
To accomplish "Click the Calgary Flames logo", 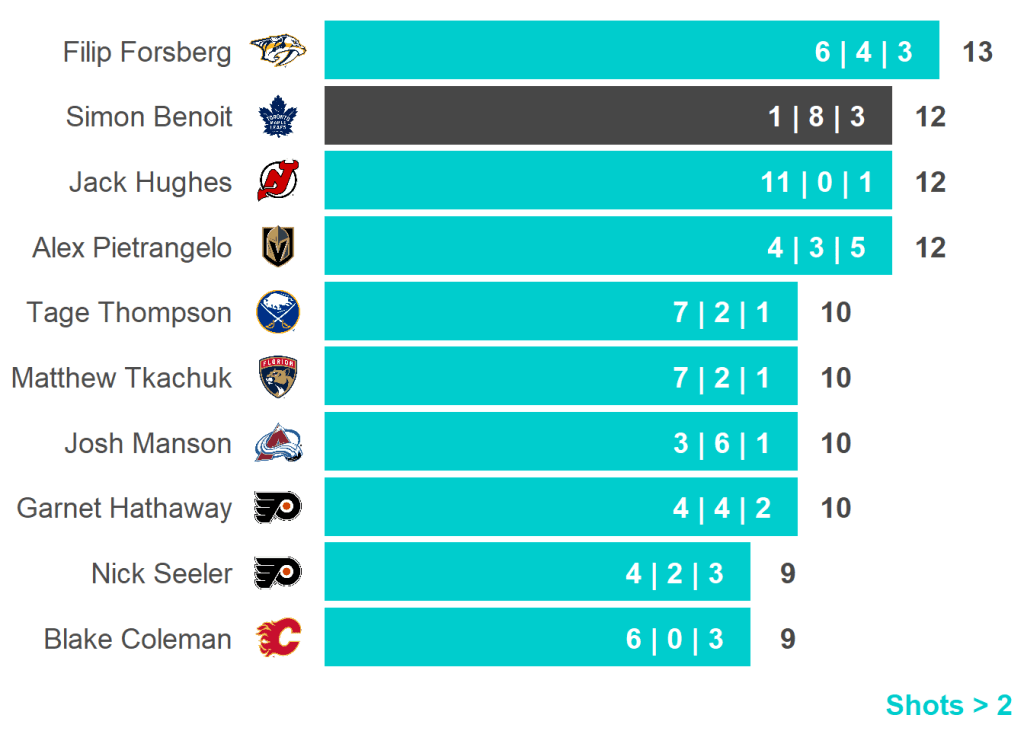I will [x=278, y=638].
